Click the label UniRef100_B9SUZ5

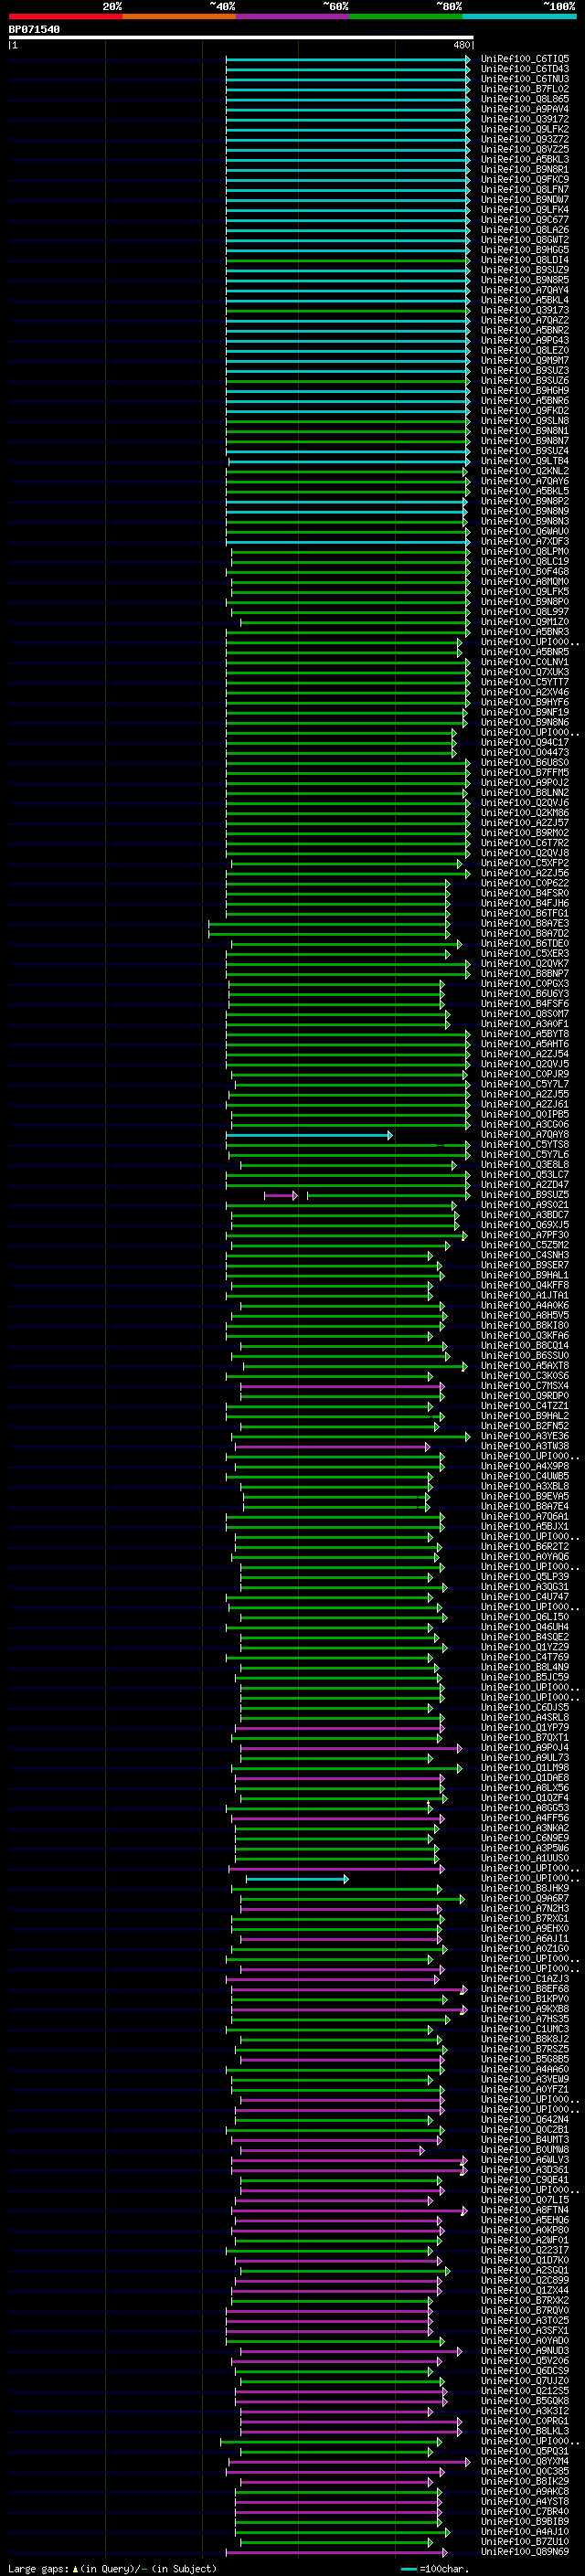525,1194
